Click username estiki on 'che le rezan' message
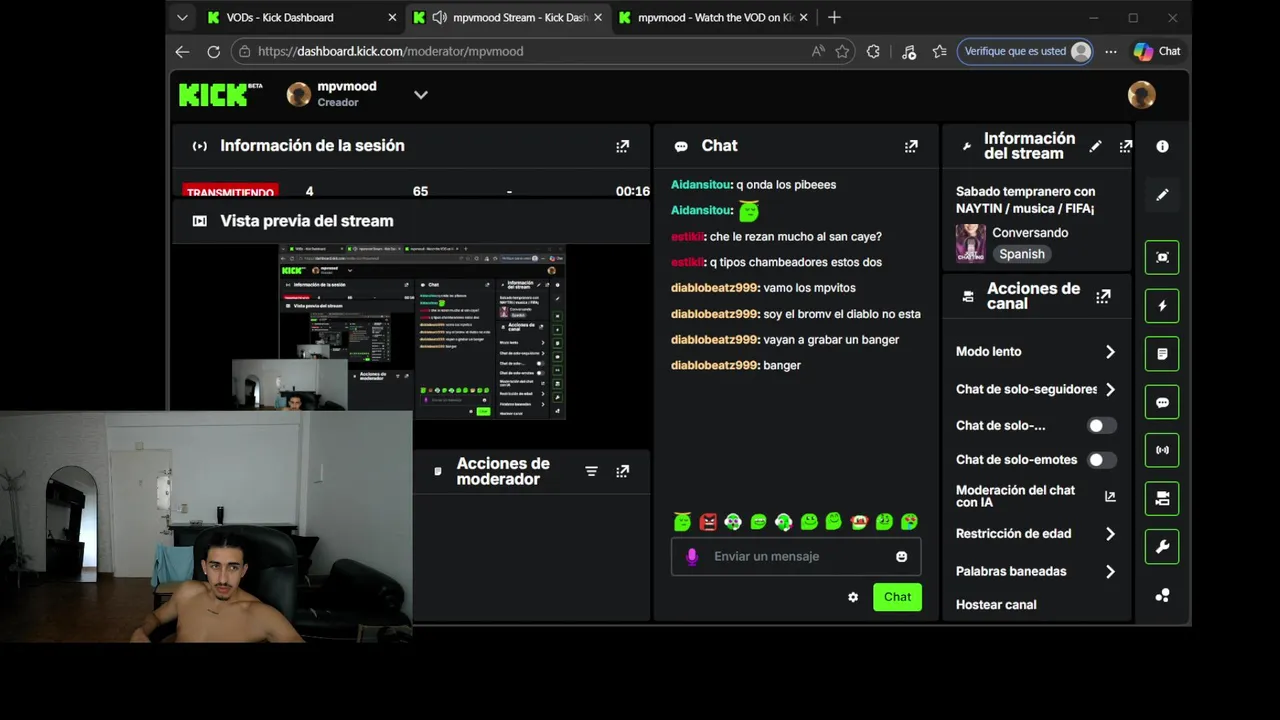The width and height of the screenshot is (1280, 720). [687, 237]
